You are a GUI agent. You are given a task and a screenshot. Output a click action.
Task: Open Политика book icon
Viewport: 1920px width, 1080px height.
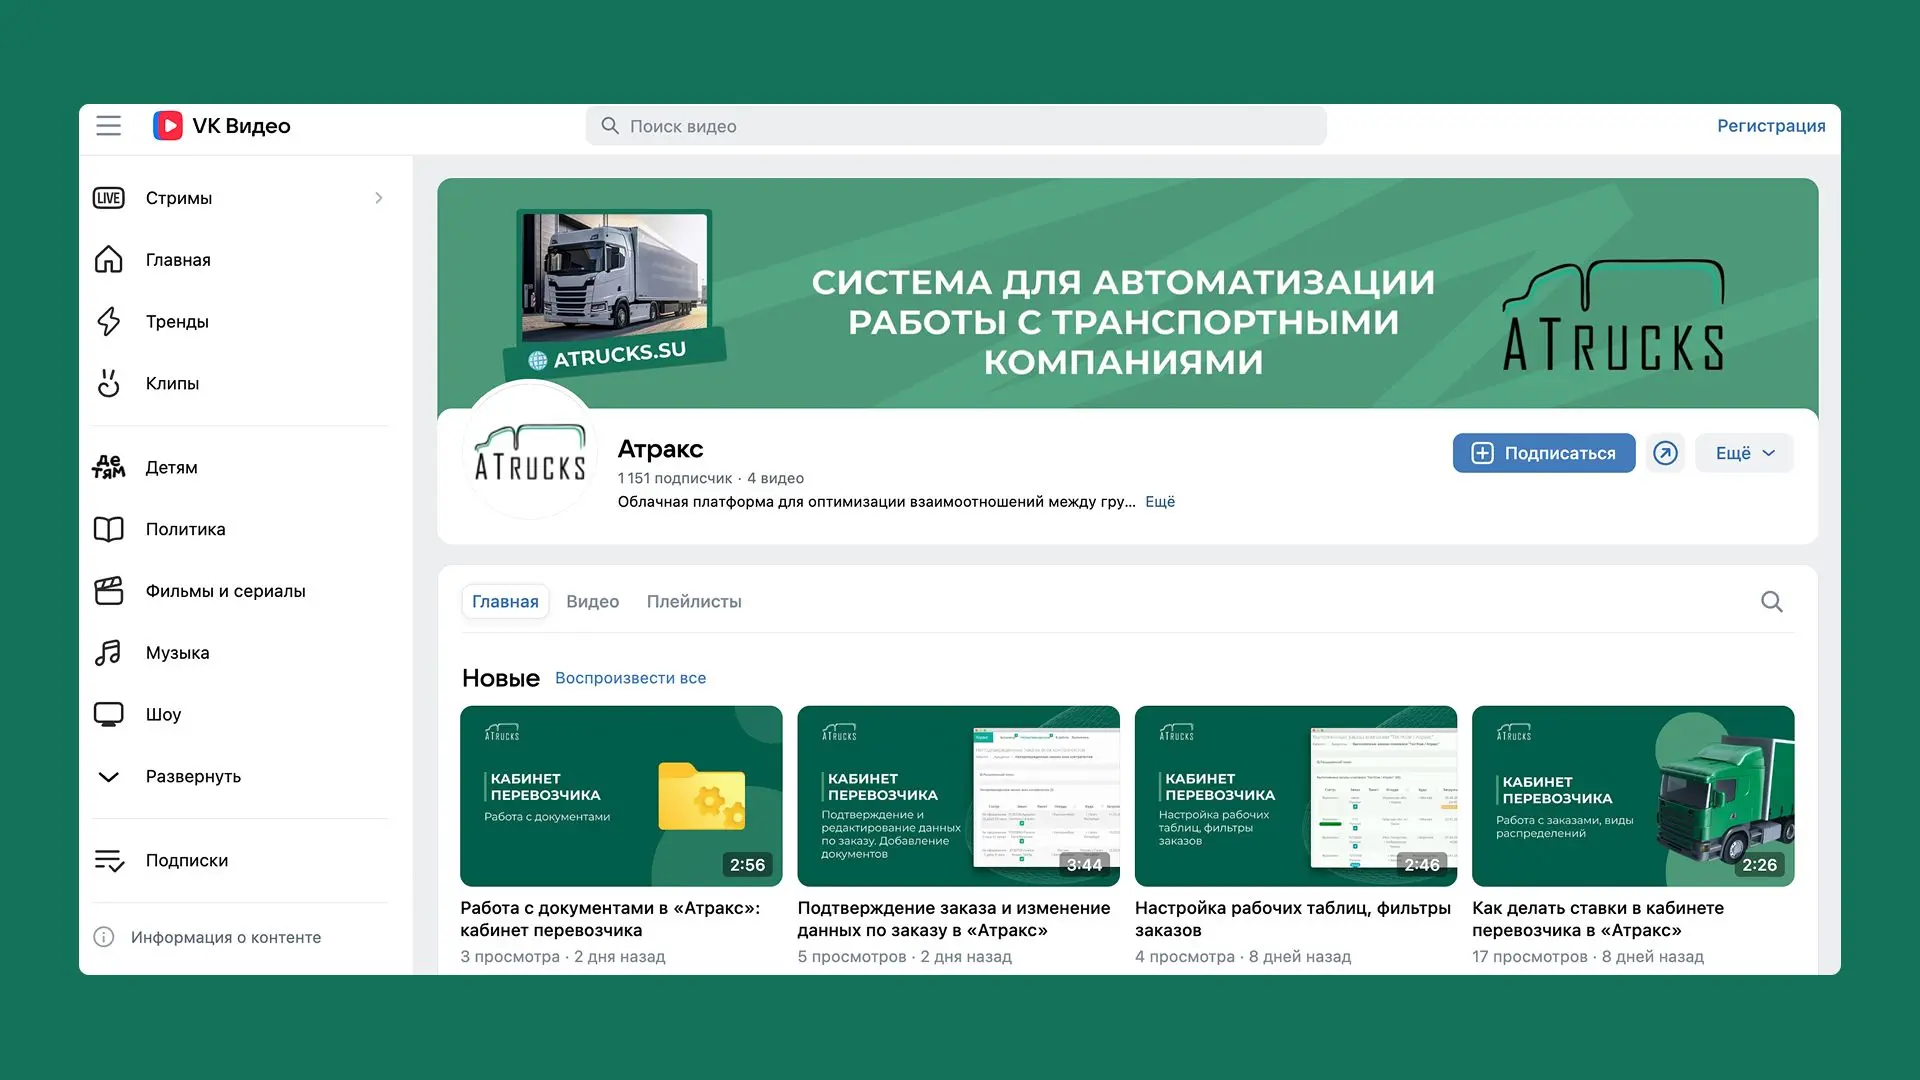tap(108, 529)
